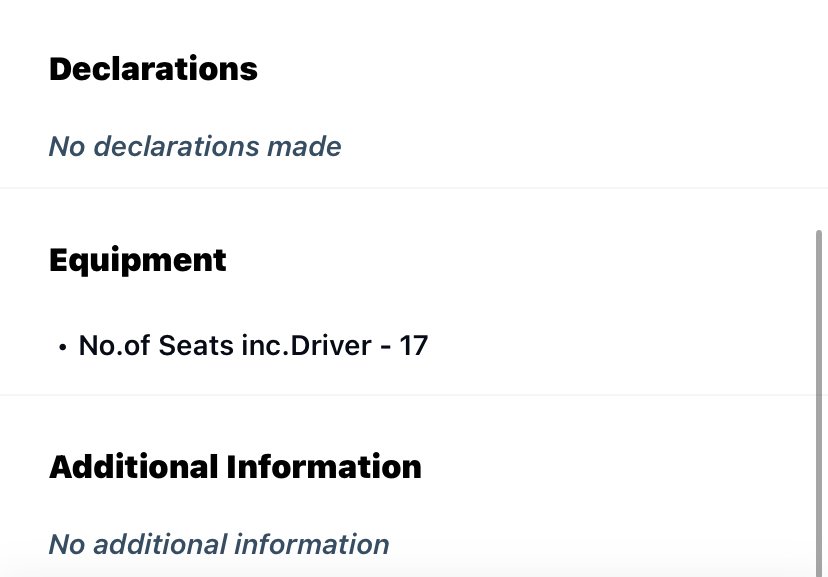Screen dimensions: 828x577
Task: Click the Declarations section heading
Action: tap(153, 69)
